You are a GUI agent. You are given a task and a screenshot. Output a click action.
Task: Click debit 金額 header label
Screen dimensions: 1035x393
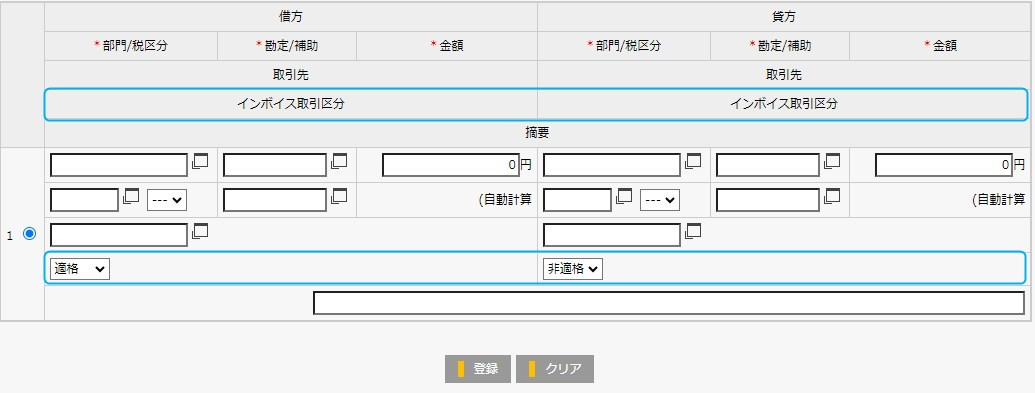[447, 46]
